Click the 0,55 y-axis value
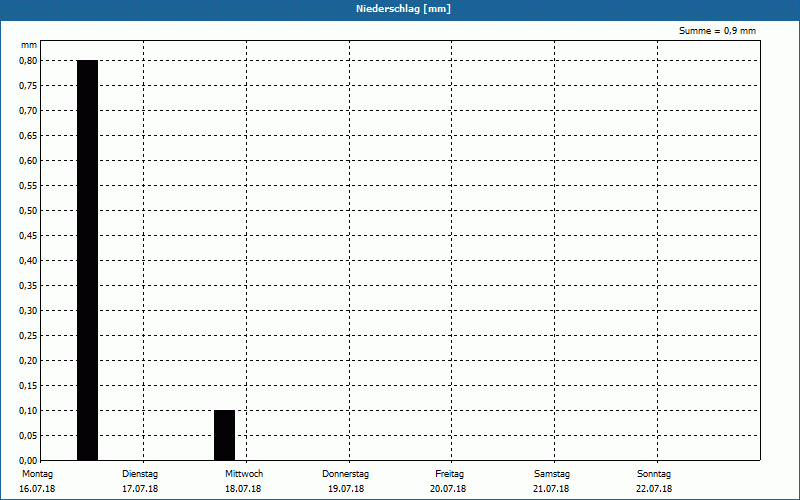 28,186
